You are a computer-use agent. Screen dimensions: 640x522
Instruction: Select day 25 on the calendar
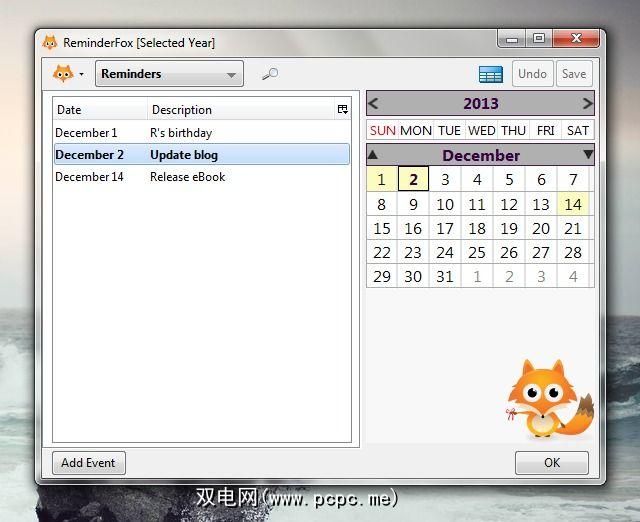(x=477, y=252)
